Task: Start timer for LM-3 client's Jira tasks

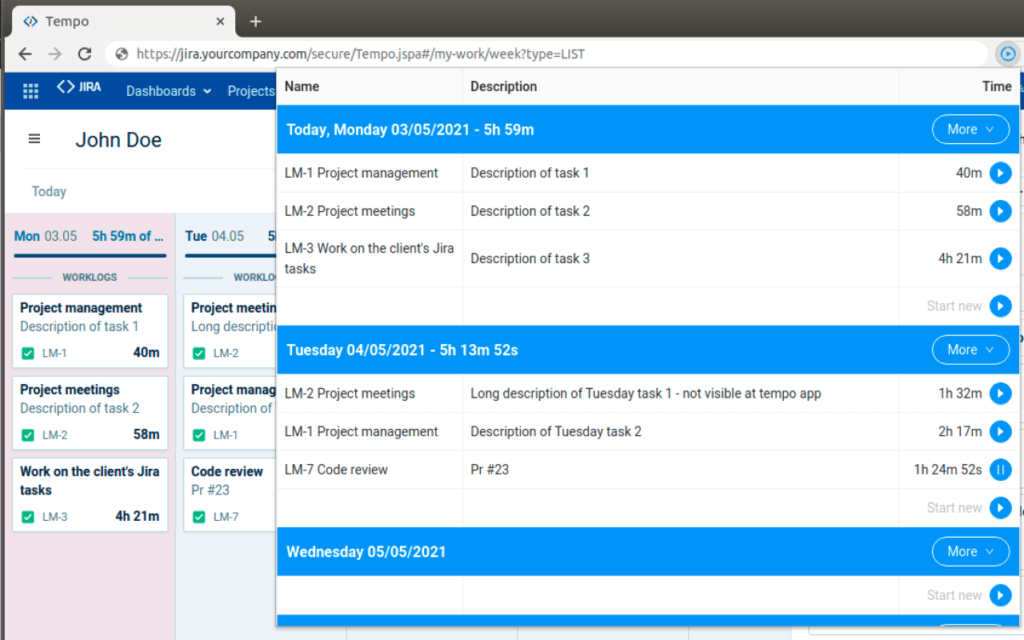Action: coord(1000,259)
